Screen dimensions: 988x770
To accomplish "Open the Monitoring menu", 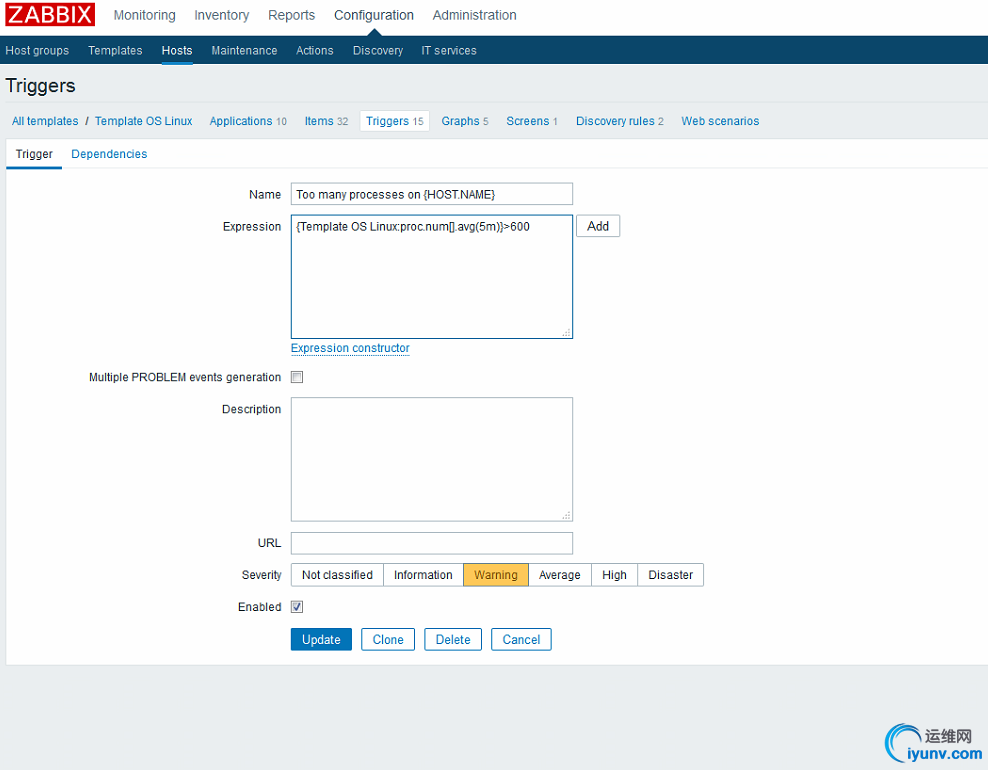I will click(x=144, y=15).
